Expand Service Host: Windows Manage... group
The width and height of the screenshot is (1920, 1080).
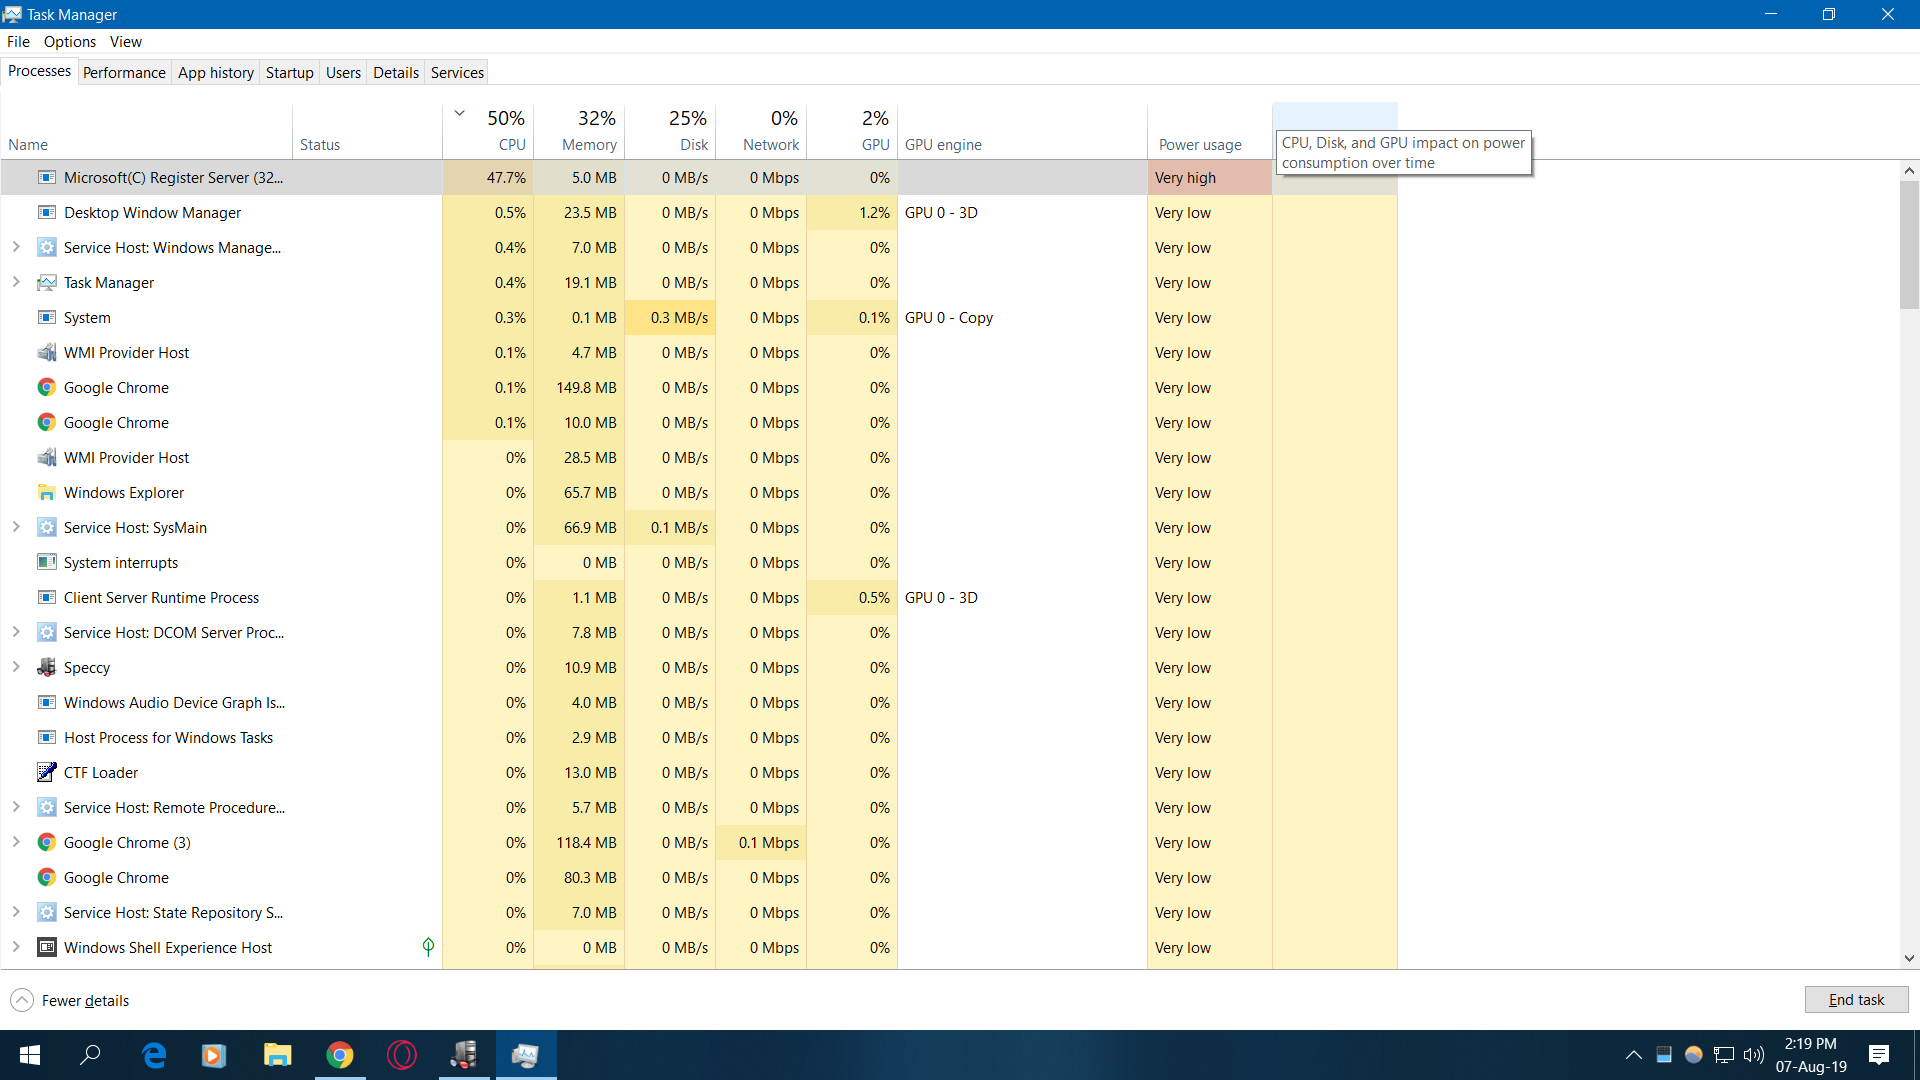pos(16,247)
